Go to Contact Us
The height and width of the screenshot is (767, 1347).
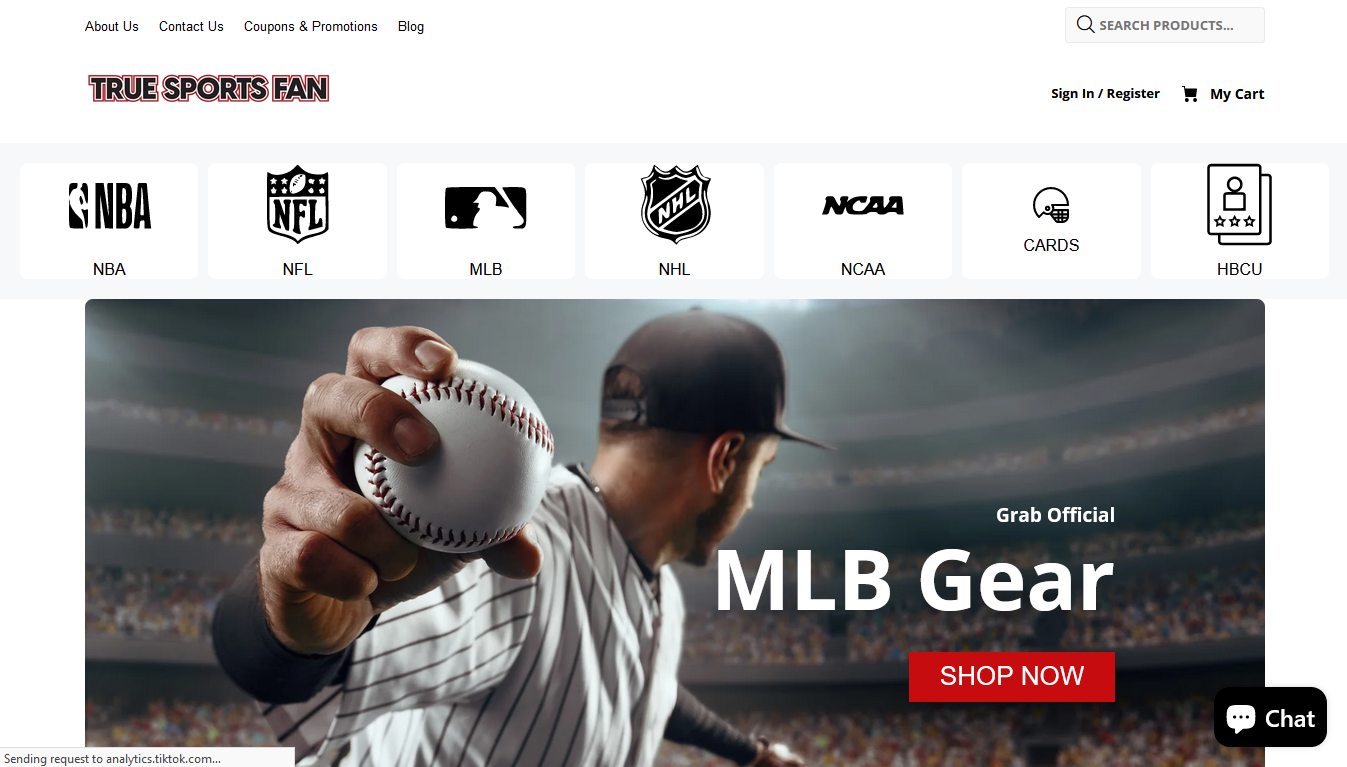[191, 27]
